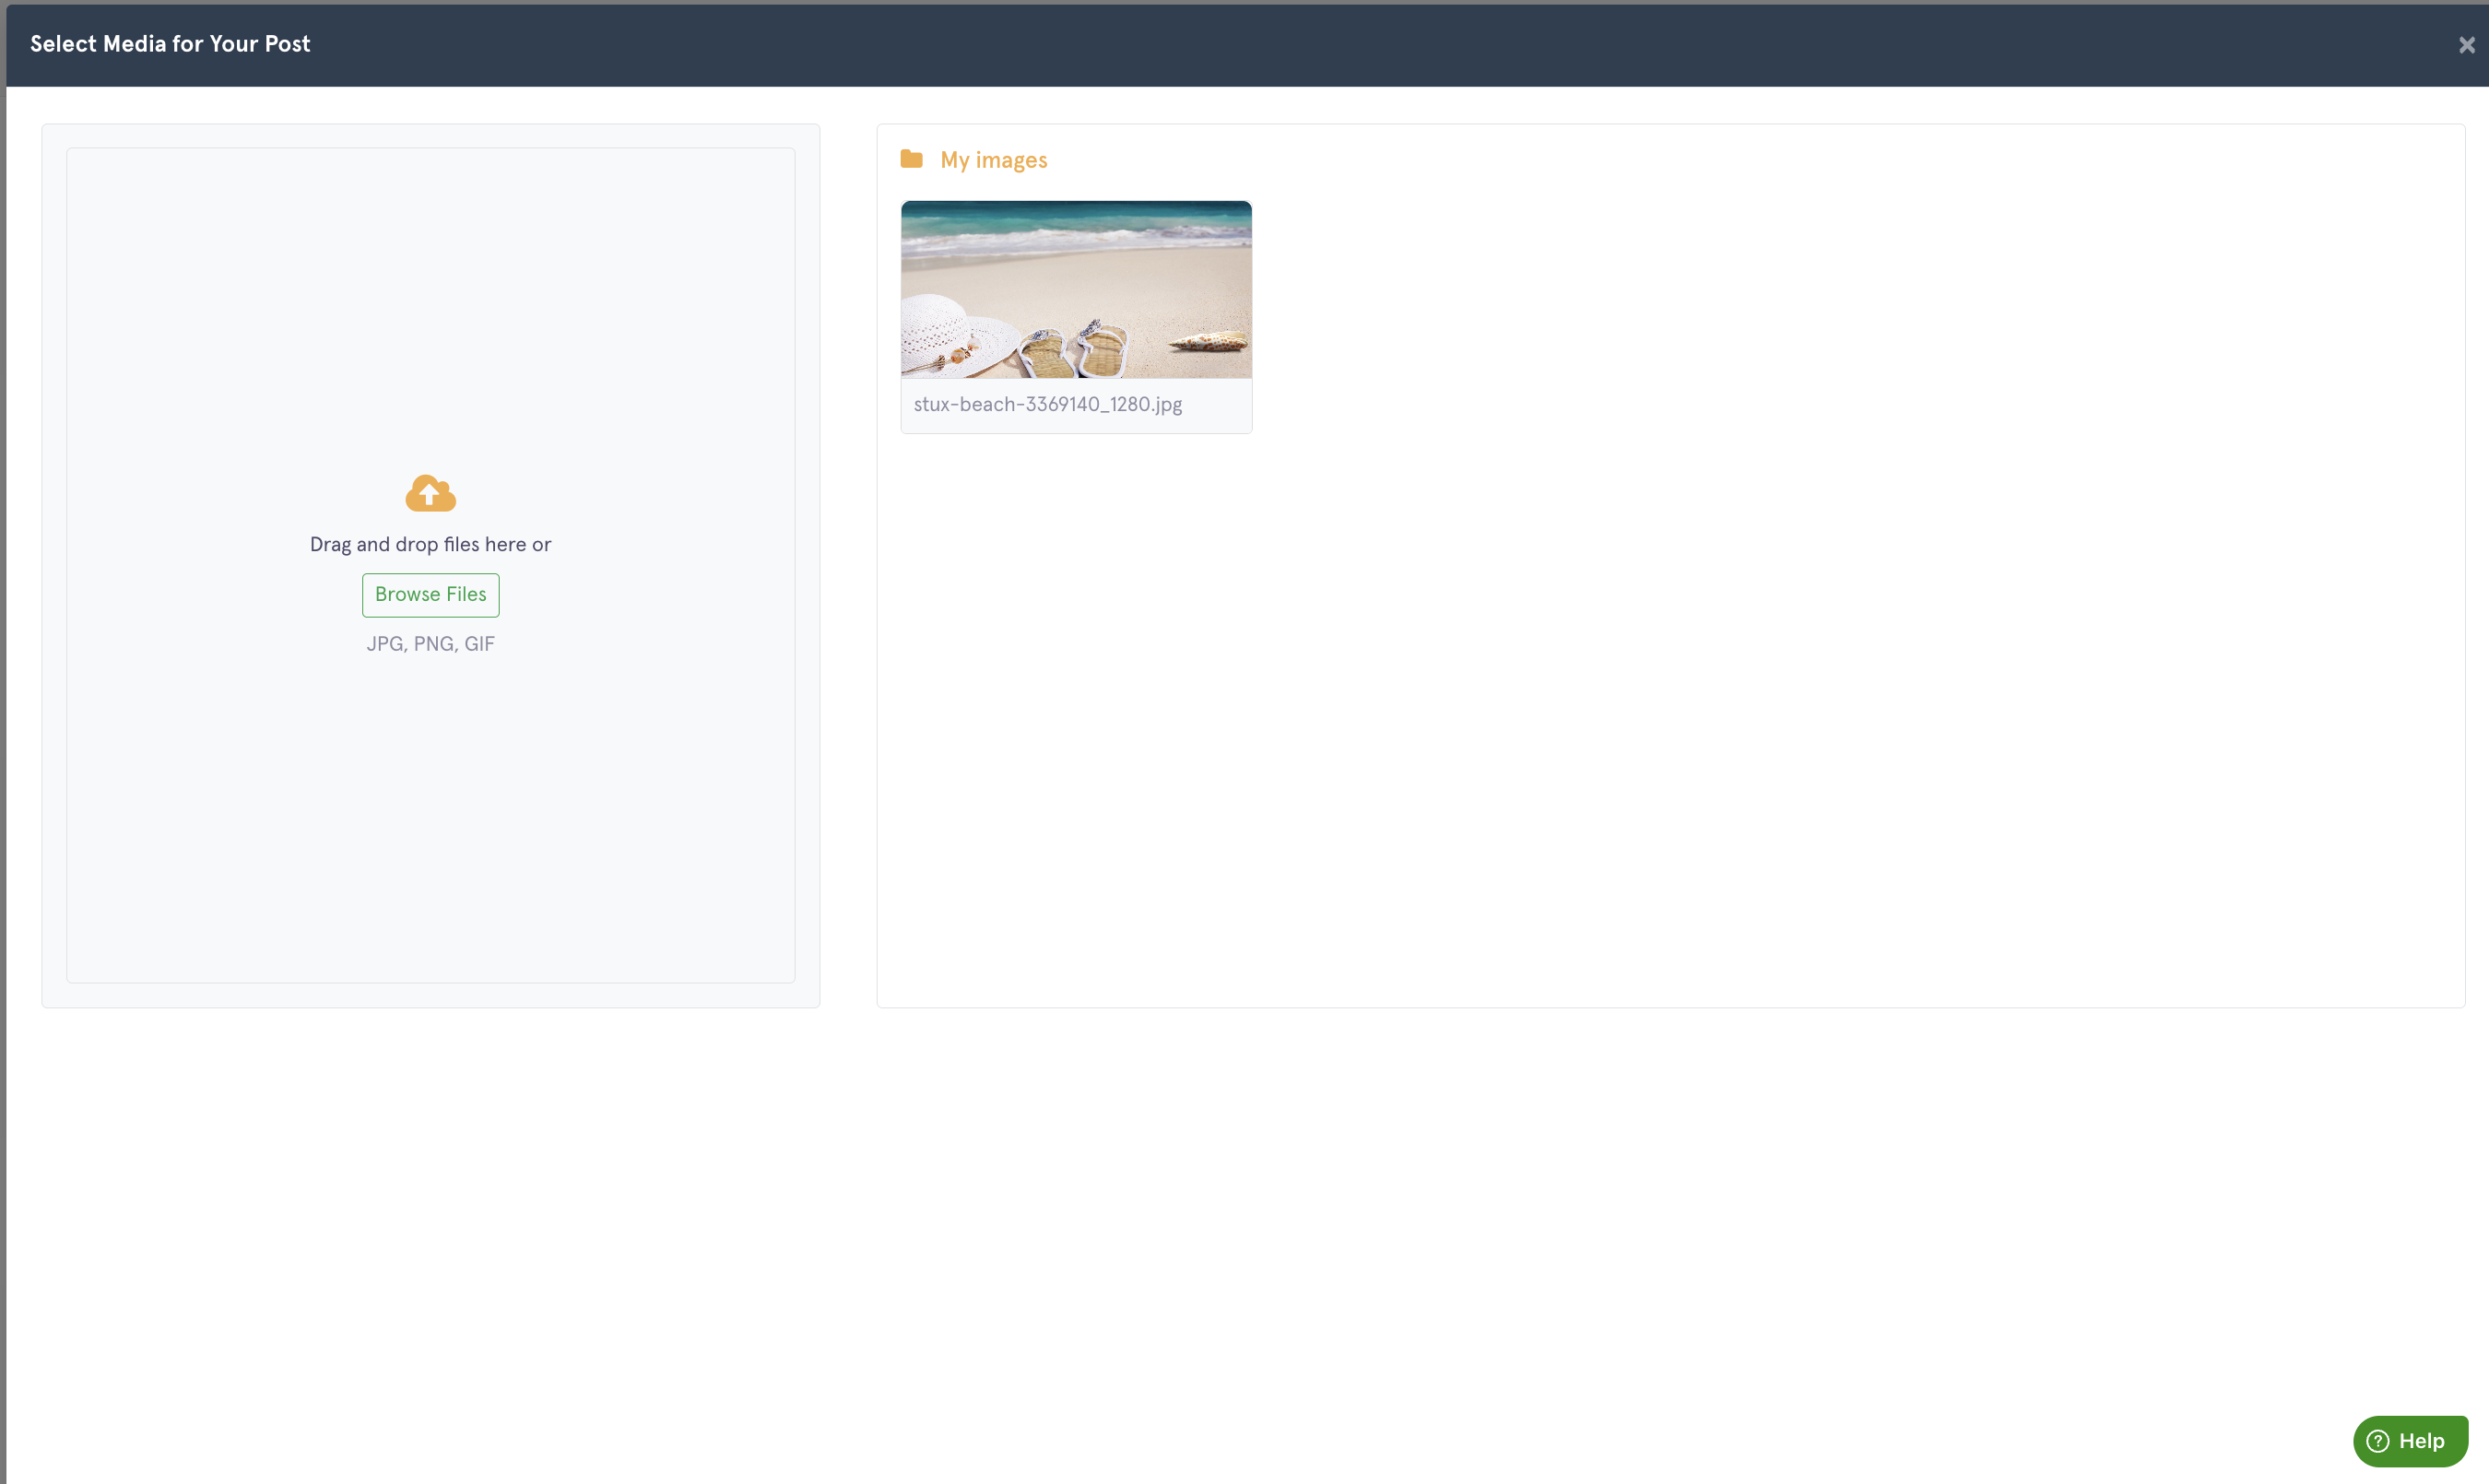Close the Select Media dialog
Viewport: 2489px width, 1484px height.
pos(2465,45)
